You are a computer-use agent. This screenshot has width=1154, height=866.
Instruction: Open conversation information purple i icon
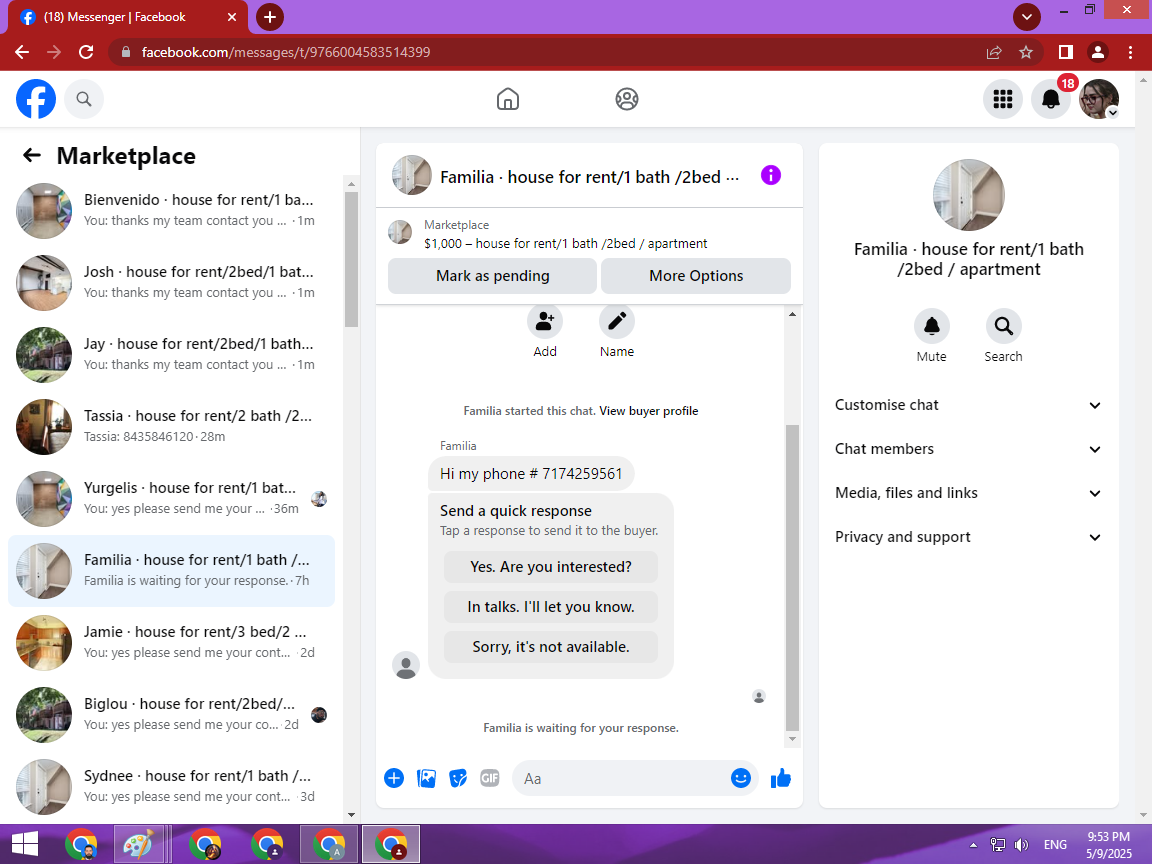tap(771, 175)
